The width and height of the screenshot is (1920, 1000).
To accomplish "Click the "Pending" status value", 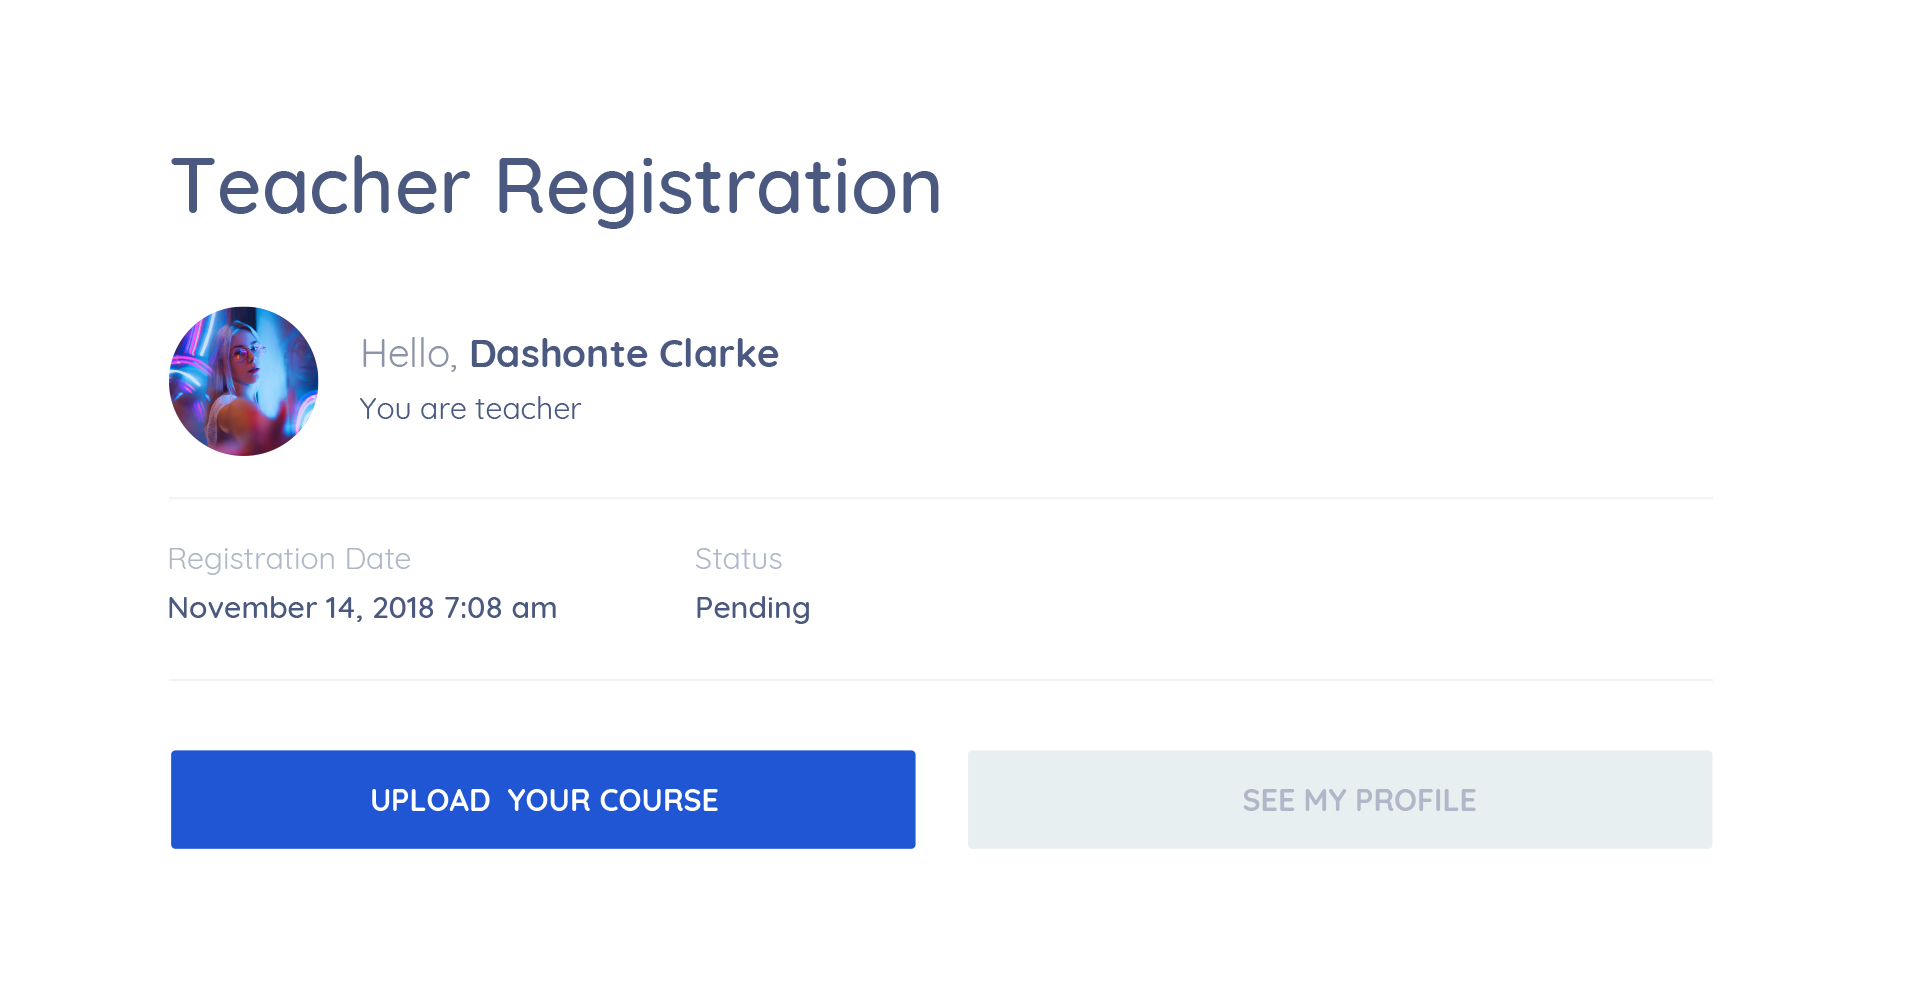I will pos(752,608).
